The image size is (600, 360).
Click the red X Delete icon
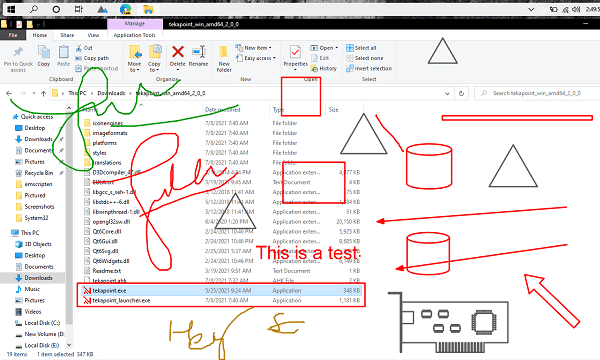click(178, 51)
